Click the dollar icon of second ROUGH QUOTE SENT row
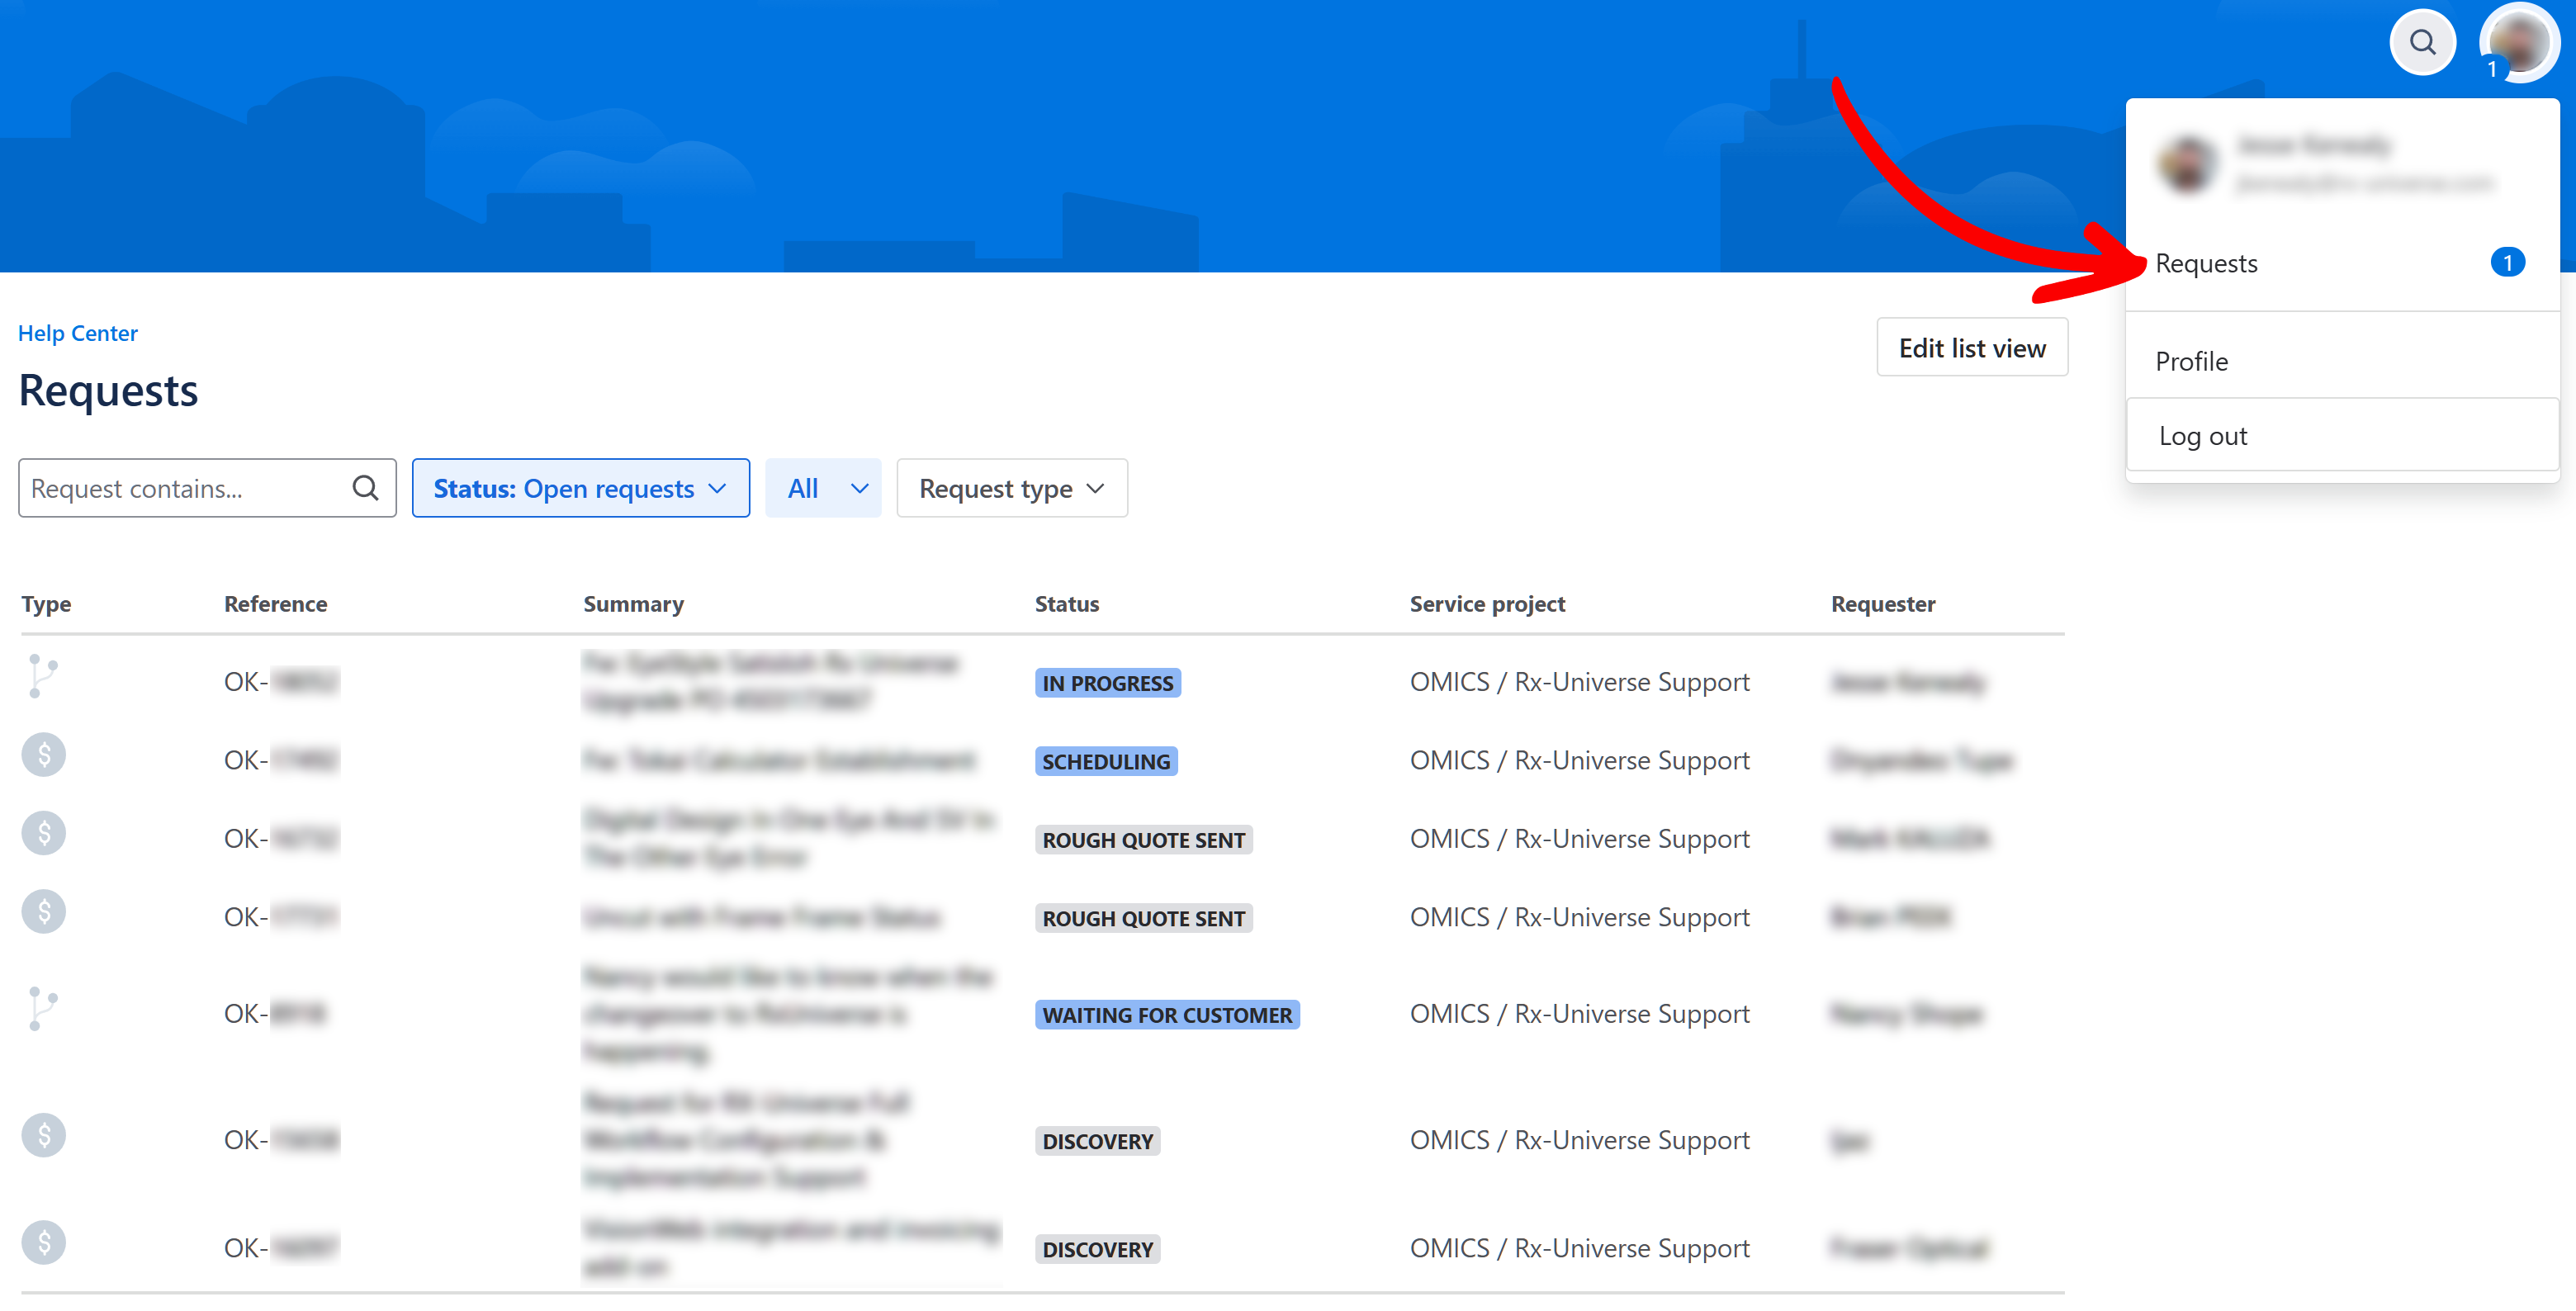Image resolution: width=2576 pixels, height=1311 pixels. (43, 911)
